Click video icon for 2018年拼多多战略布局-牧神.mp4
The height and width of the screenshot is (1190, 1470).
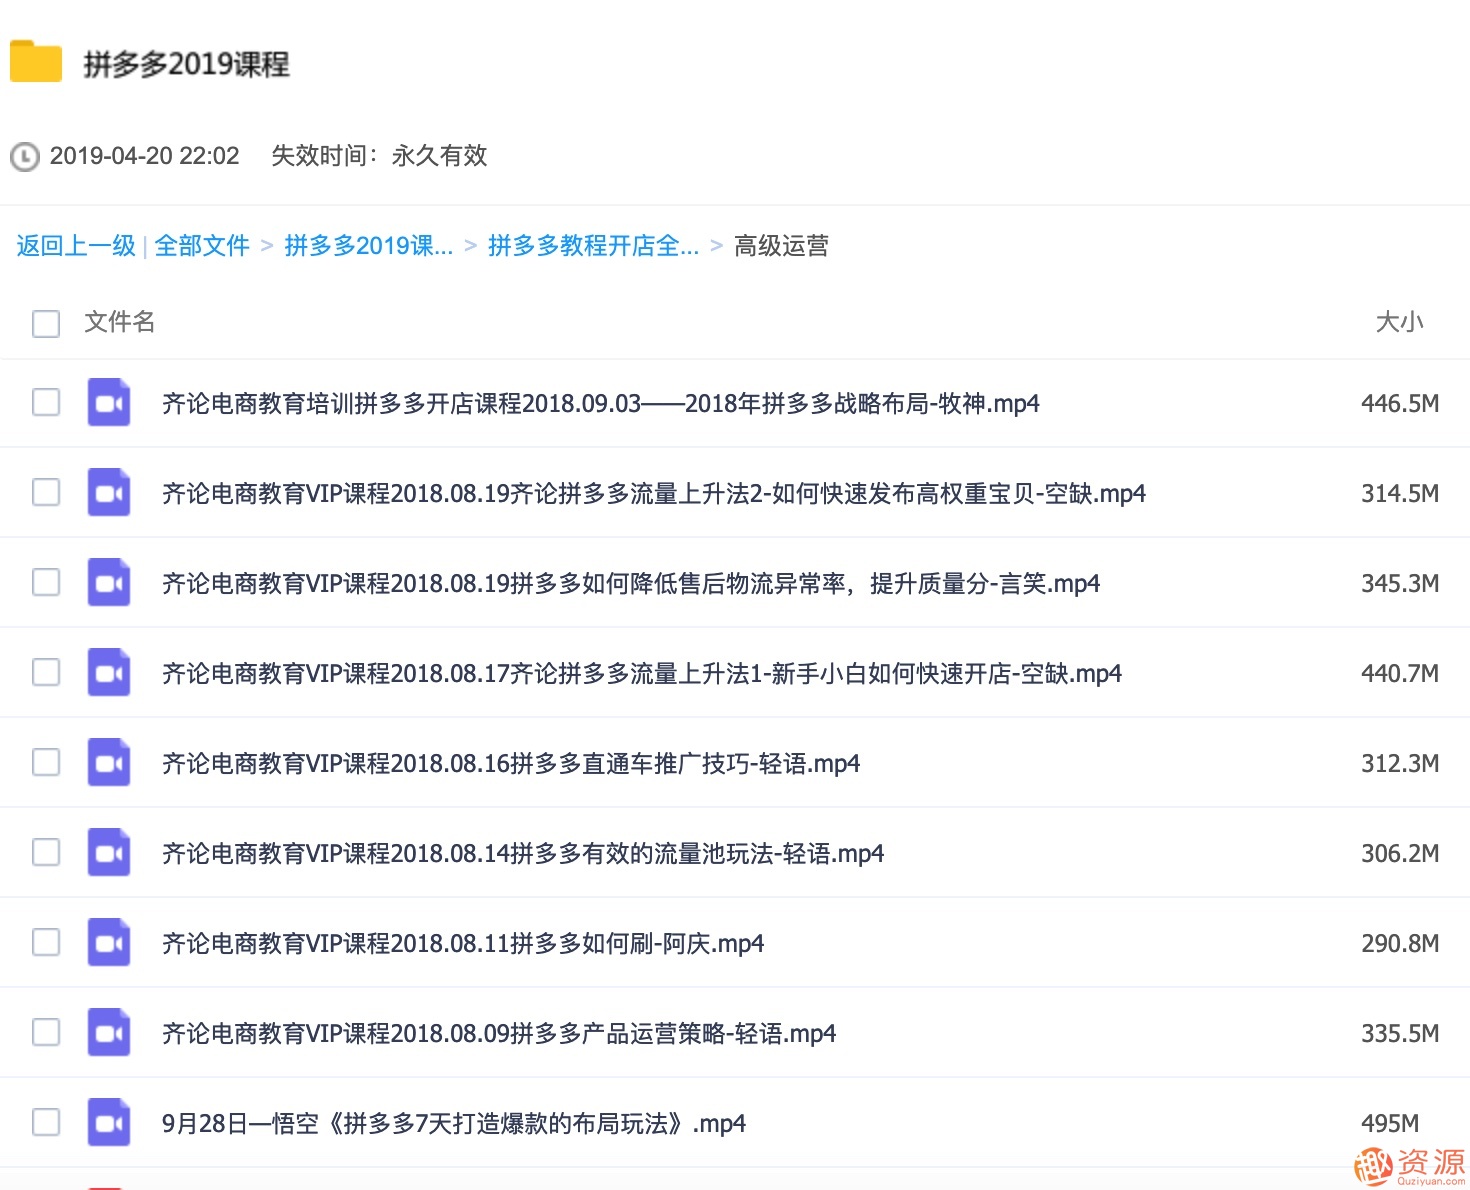coord(109,403)
